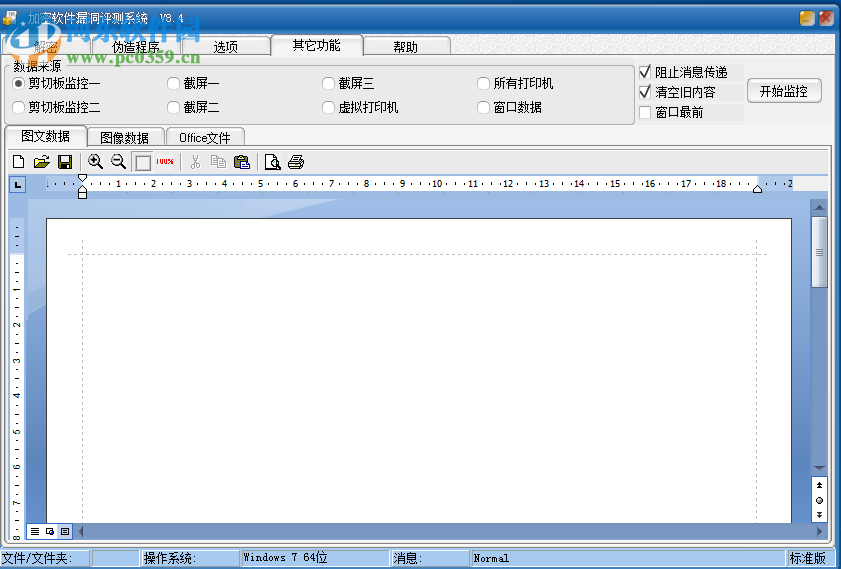Image resolution: width=841 pixels, height=569 pixels.
Task: Print document with printer icon
Action: 296,161
